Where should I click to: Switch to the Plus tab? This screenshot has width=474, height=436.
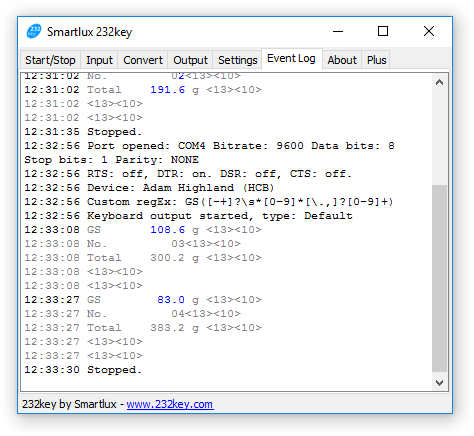[376, 60]
